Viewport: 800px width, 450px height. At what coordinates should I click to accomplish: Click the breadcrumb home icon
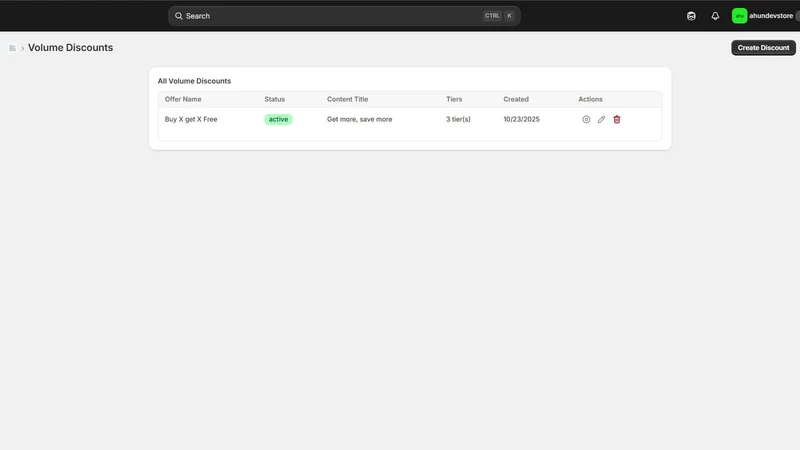[x=12, y=48]
